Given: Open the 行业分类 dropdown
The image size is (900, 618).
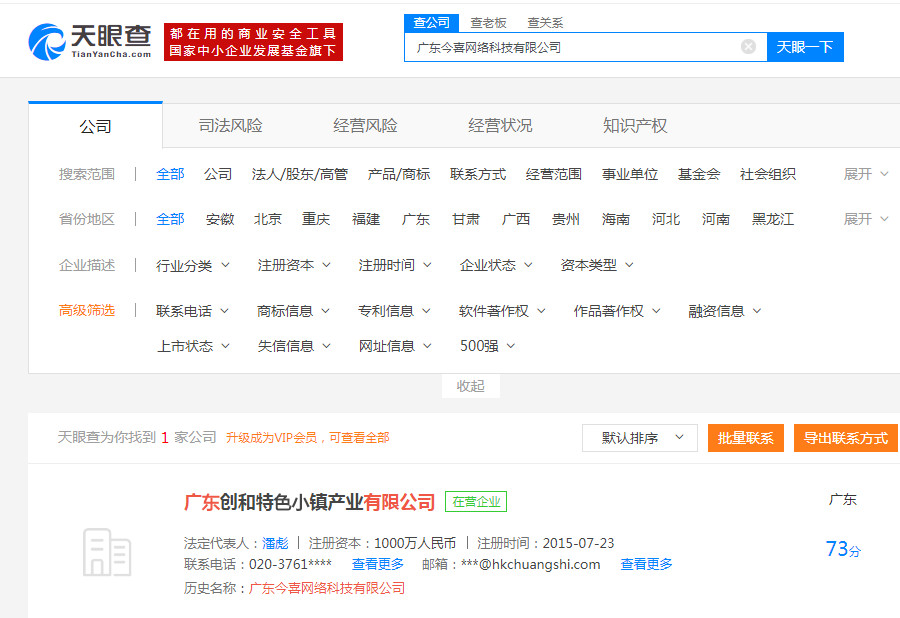Looking at the screenshot, I should 193,265.
